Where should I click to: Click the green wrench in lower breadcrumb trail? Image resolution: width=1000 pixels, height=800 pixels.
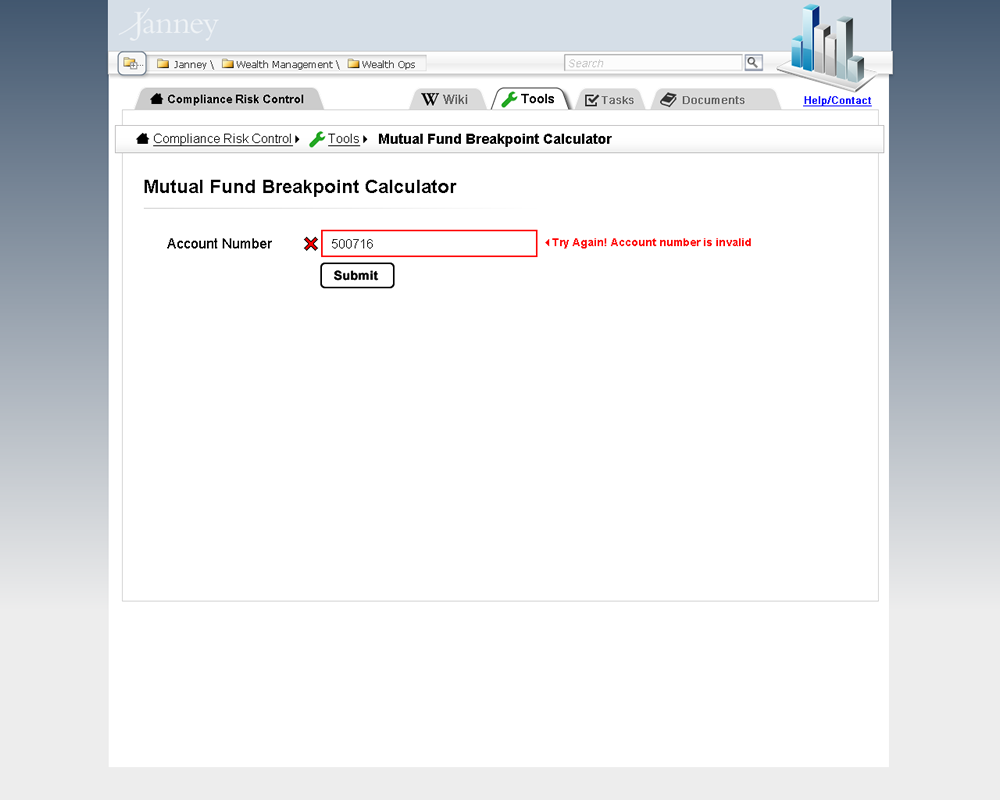316,139
